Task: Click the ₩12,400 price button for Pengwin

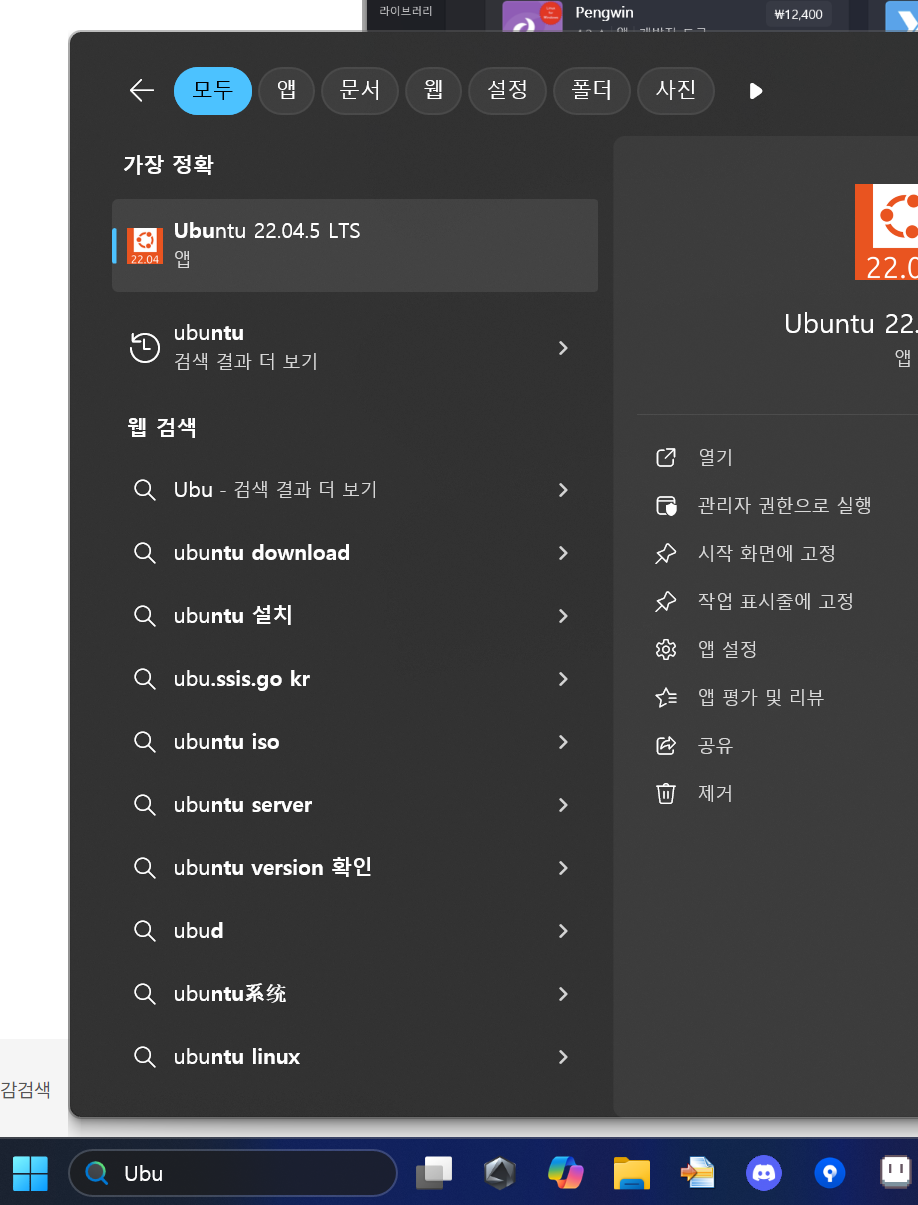Action: tap(798, 14)
